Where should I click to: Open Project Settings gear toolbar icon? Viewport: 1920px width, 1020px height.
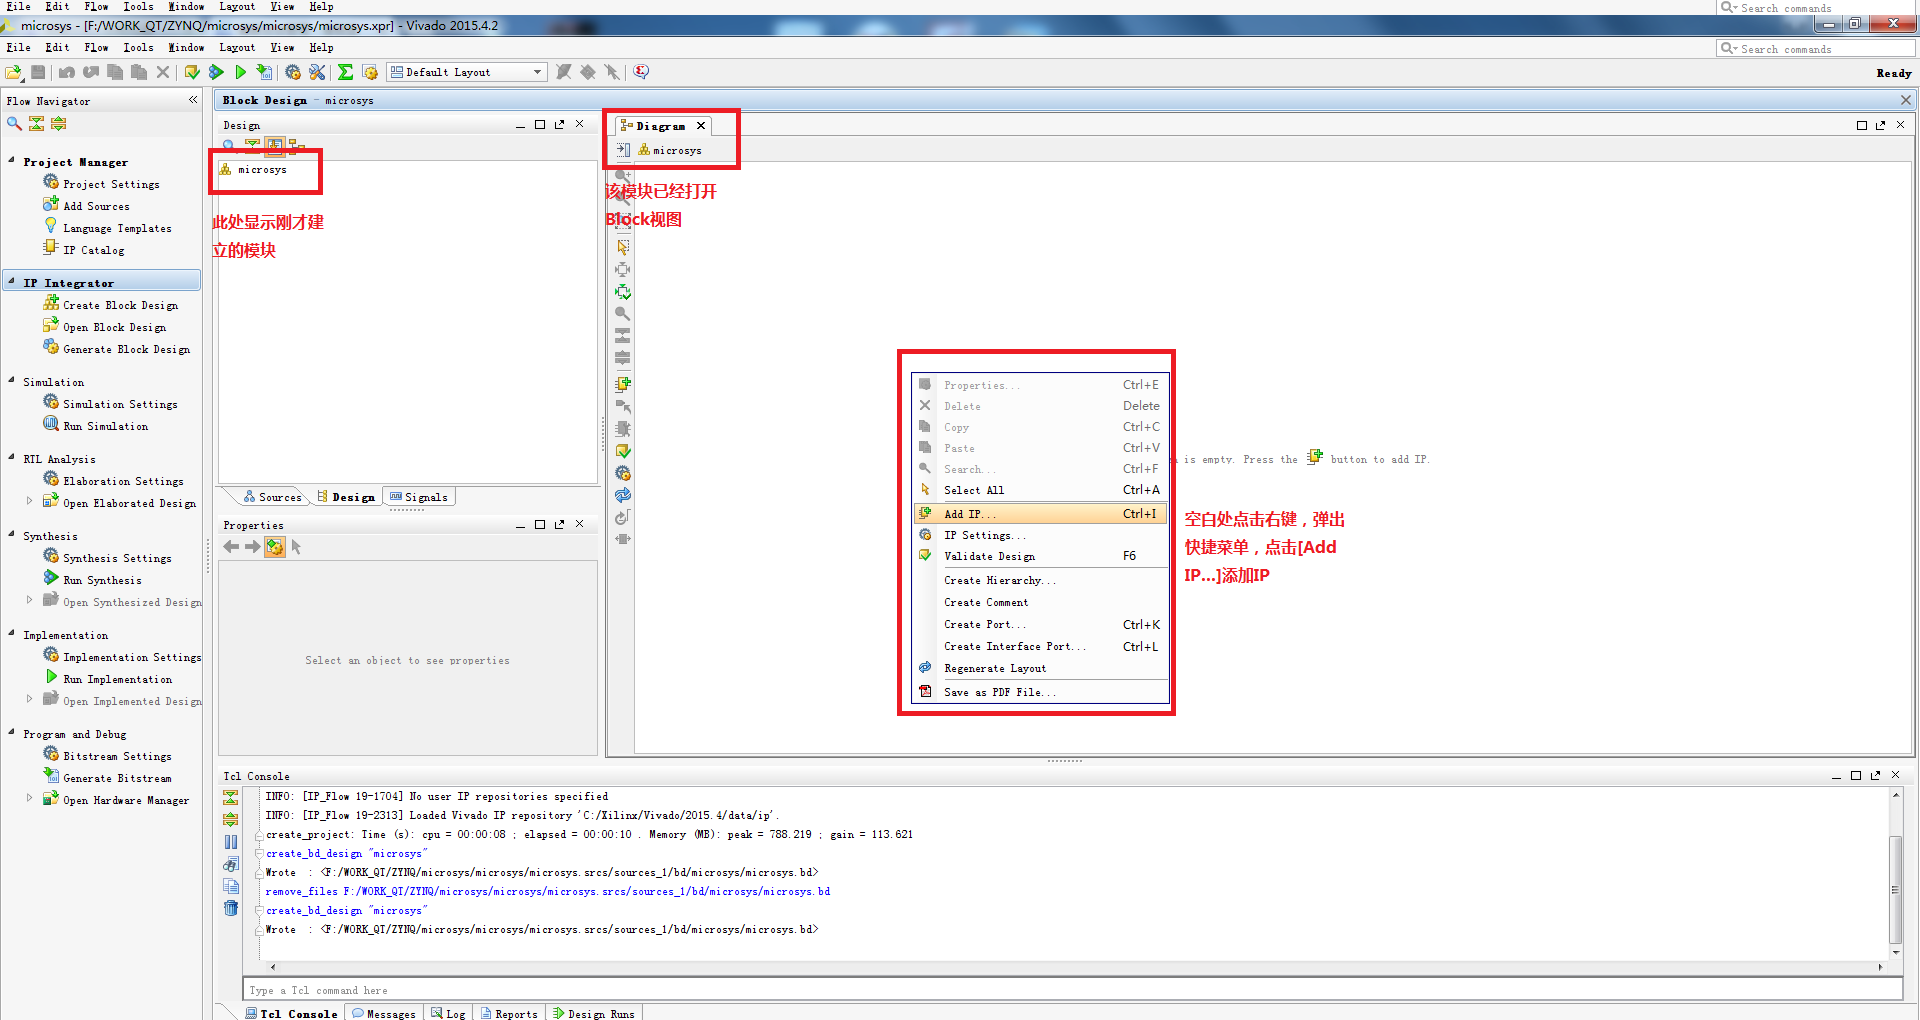point(293,72)
